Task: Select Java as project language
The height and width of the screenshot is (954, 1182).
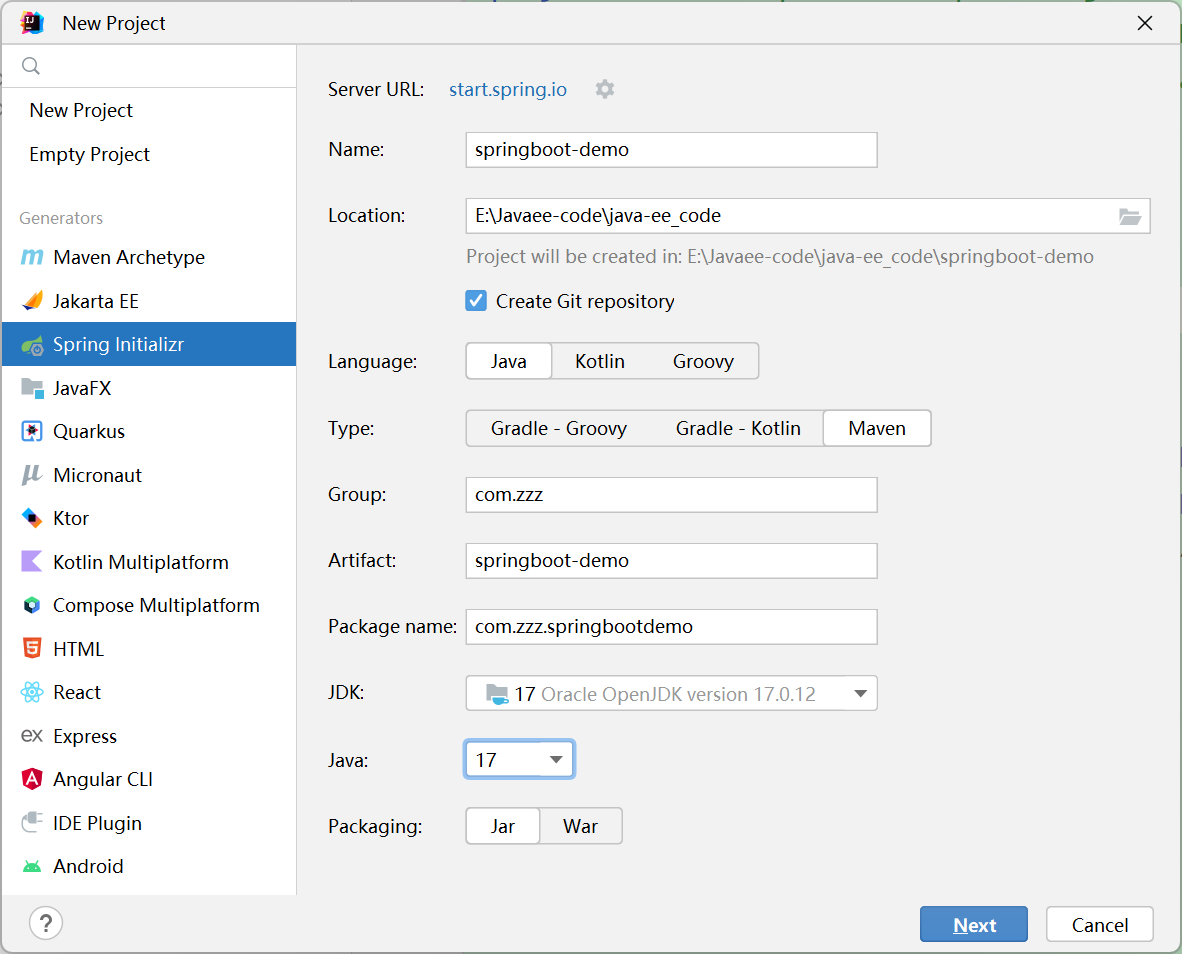Action: tap(509, 362)
